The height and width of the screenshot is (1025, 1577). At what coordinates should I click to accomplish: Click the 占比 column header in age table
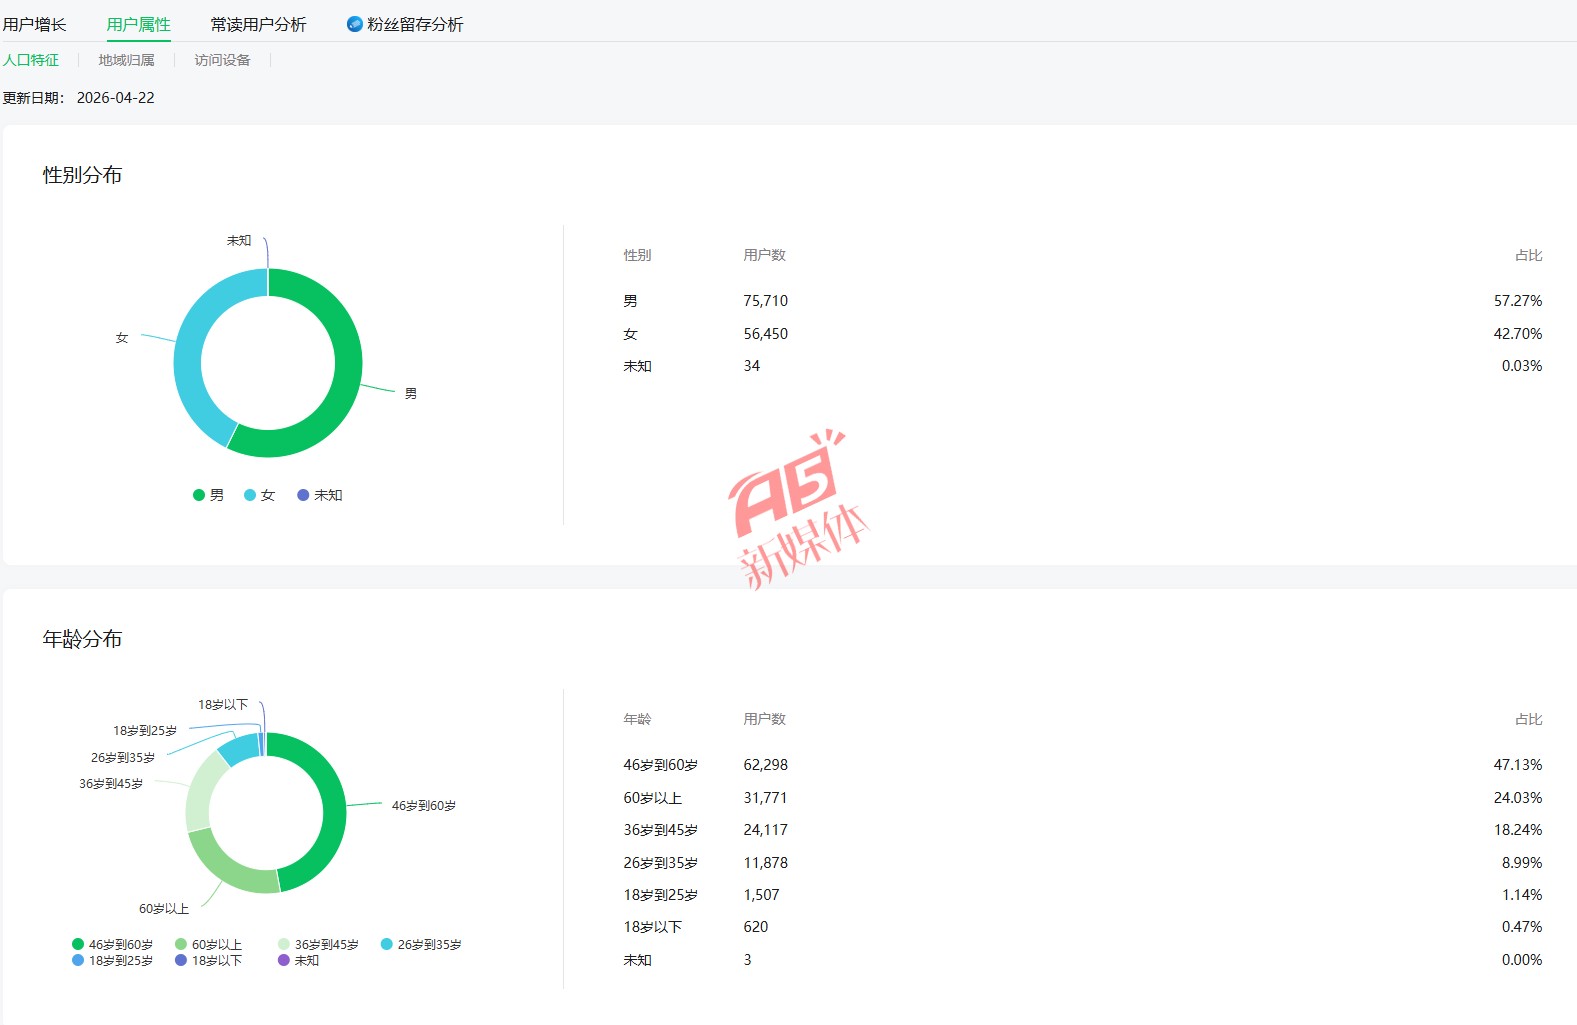[x=1528, y=719]
